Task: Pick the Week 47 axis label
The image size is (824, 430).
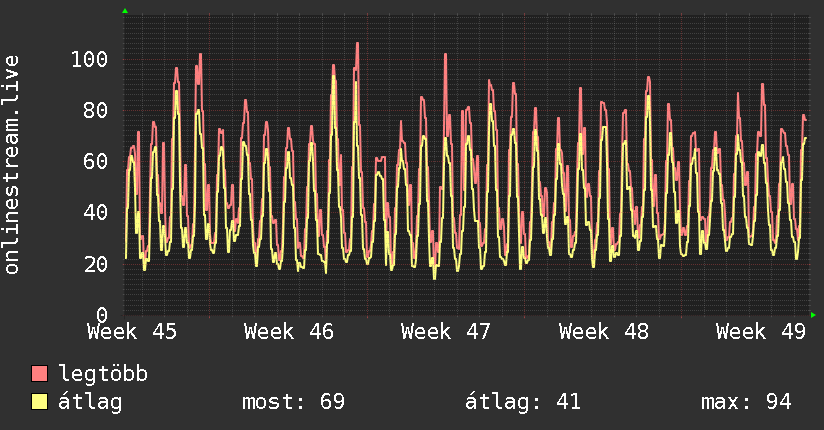Action: 446,332
